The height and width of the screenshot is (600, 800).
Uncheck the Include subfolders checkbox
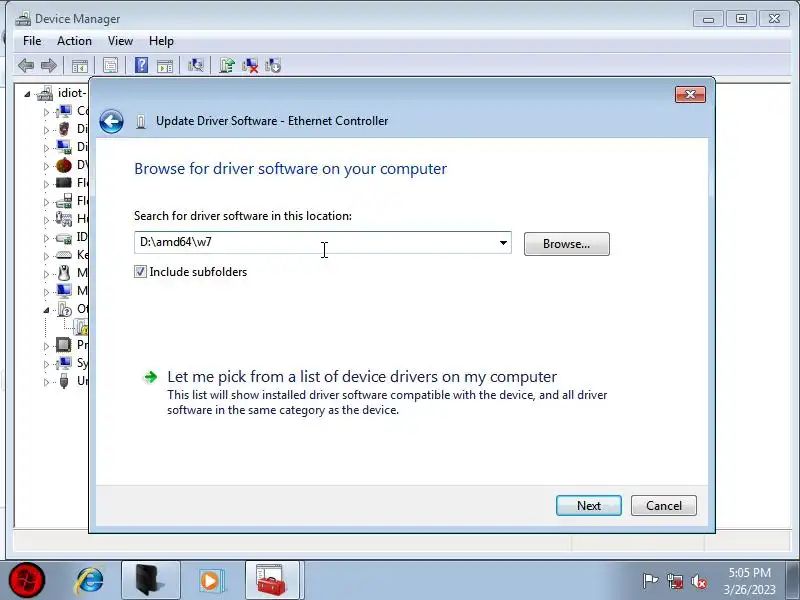tap(140, 271)
